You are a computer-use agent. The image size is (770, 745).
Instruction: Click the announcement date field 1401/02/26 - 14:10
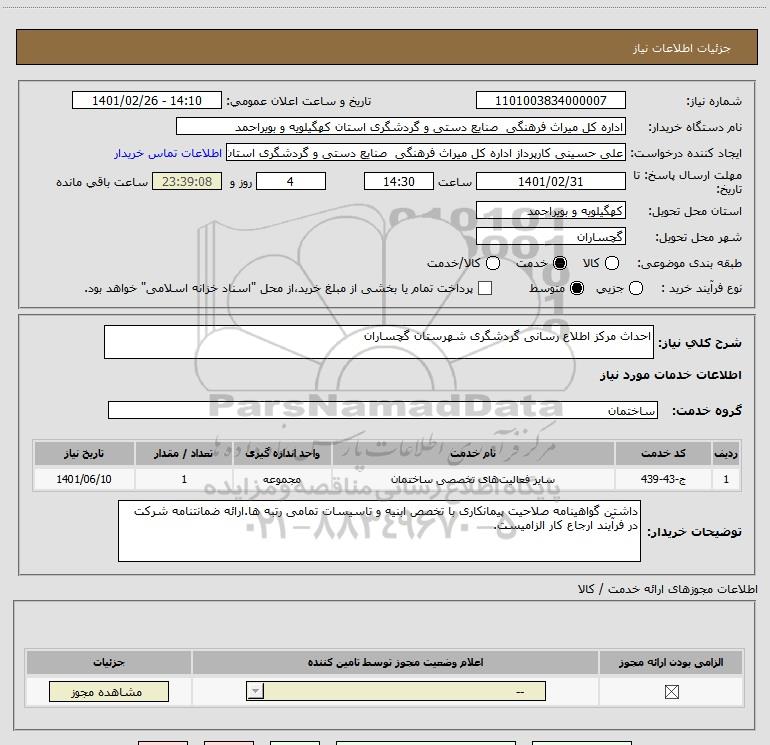click(x=147, y=100)
